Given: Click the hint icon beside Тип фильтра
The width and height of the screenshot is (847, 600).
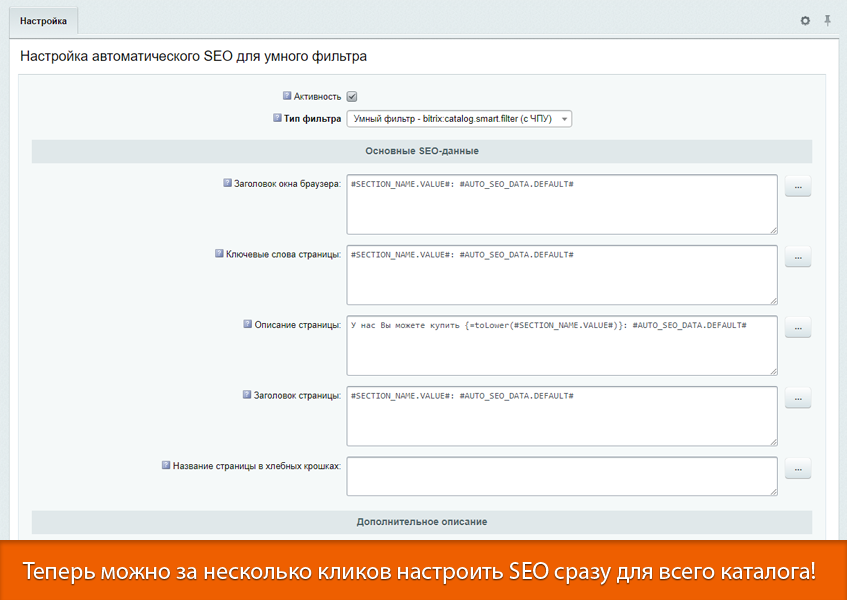Looking at the screenshot, I should point(276,118).
